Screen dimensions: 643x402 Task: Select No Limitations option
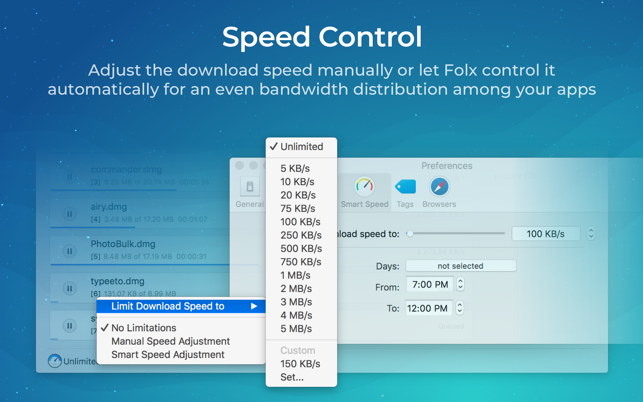(181, 328)
